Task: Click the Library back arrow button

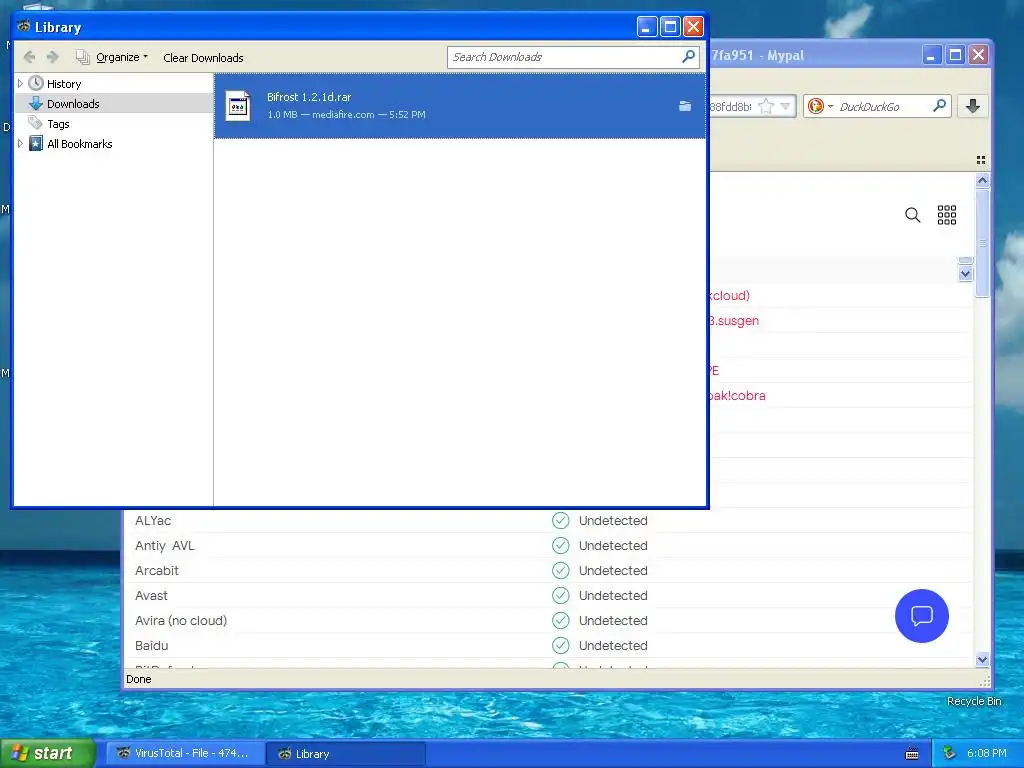Action: click(29, 57)
